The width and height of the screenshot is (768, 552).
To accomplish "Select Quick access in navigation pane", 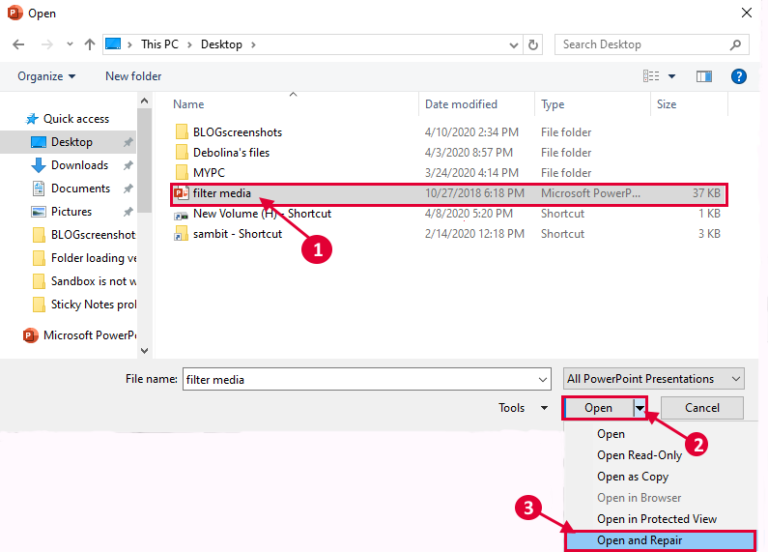I will click(68, 119).
